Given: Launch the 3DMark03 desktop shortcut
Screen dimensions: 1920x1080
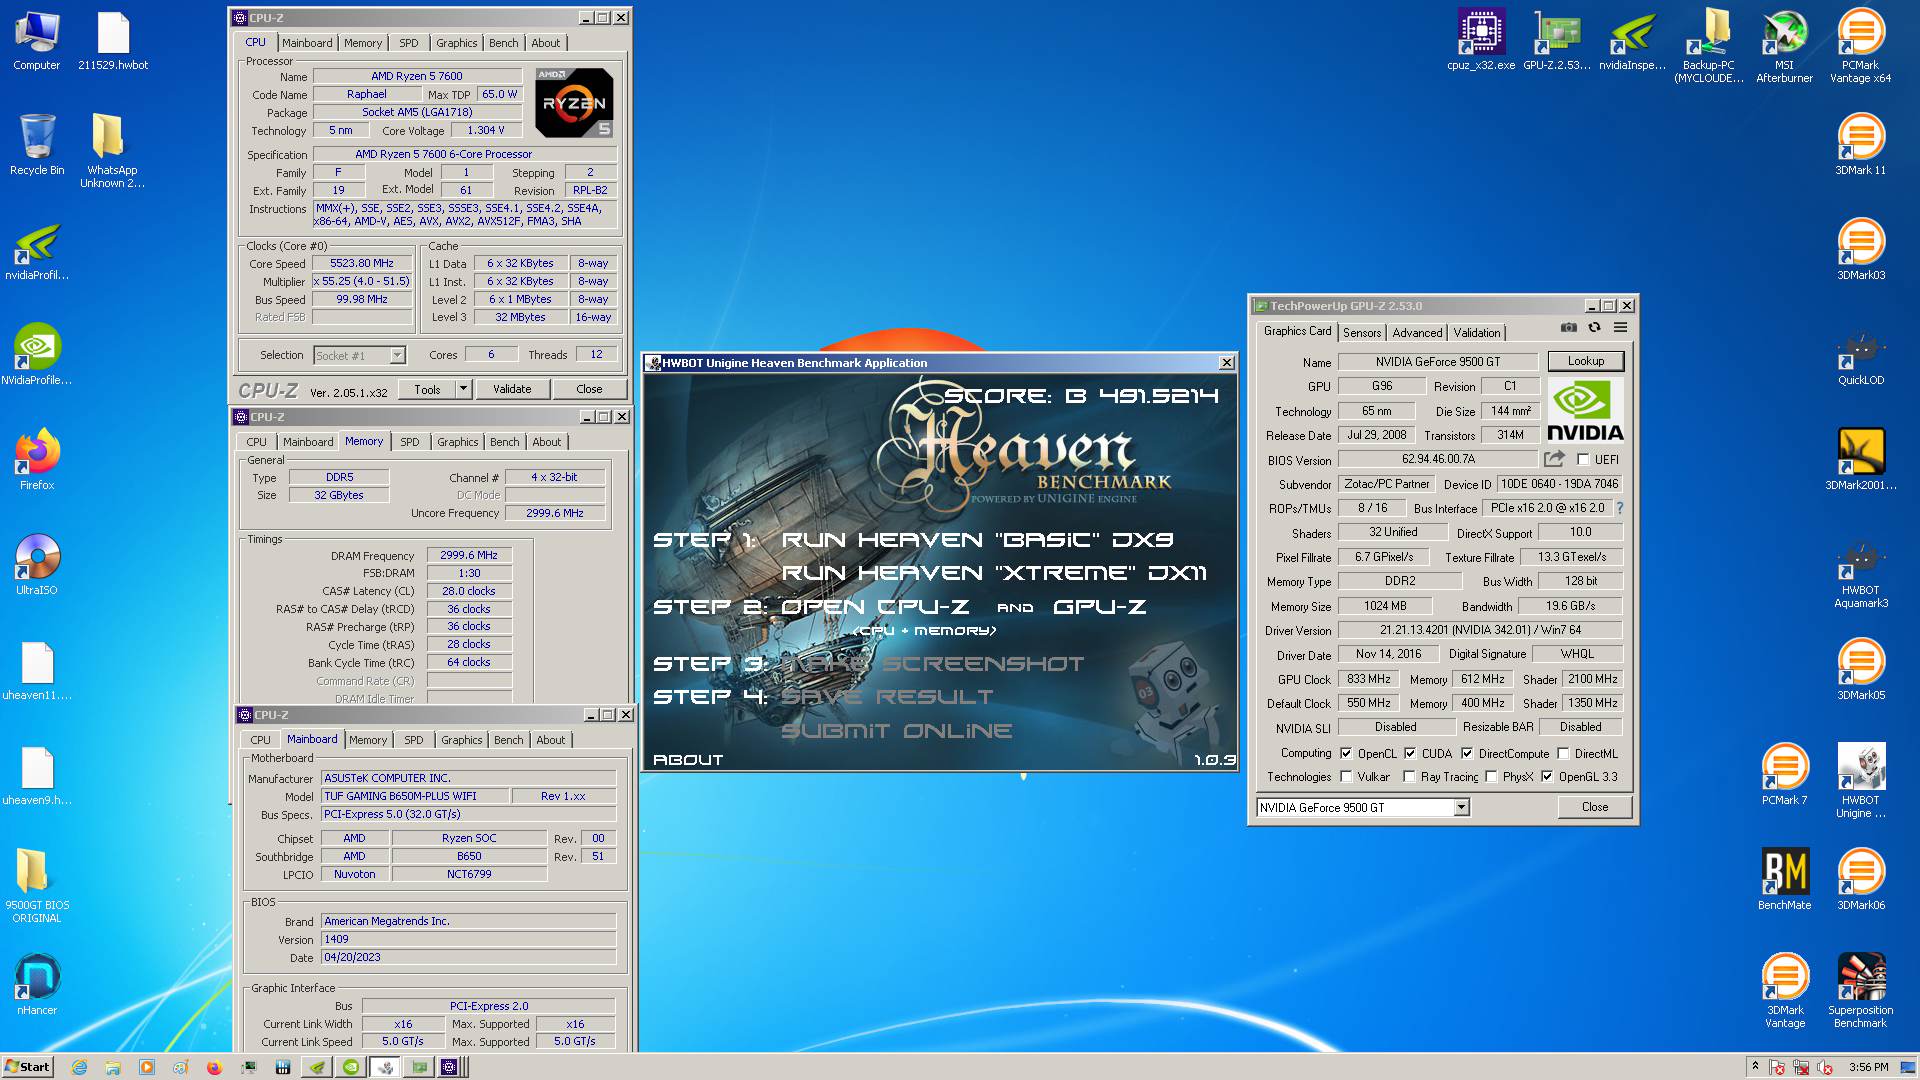Looking at the screenshot, I should click(x=1860, y=251).
